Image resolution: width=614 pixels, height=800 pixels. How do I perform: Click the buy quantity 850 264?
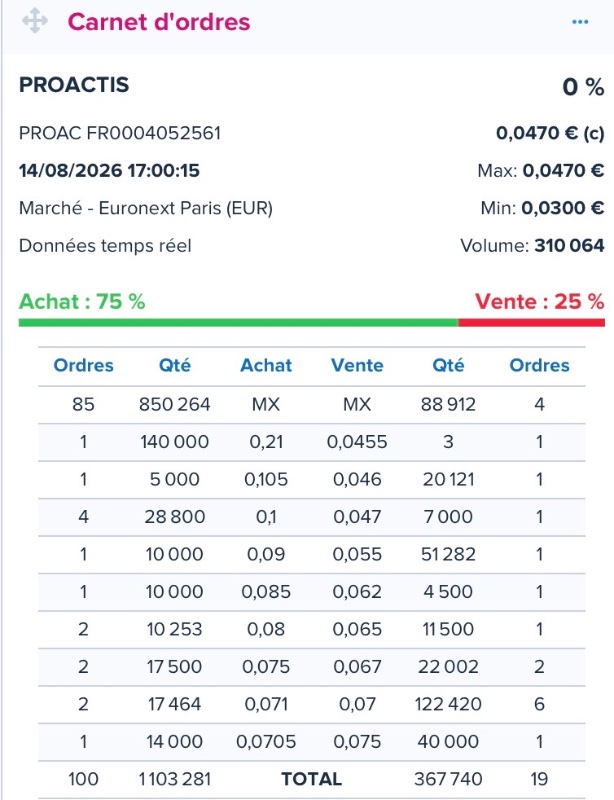175,405
